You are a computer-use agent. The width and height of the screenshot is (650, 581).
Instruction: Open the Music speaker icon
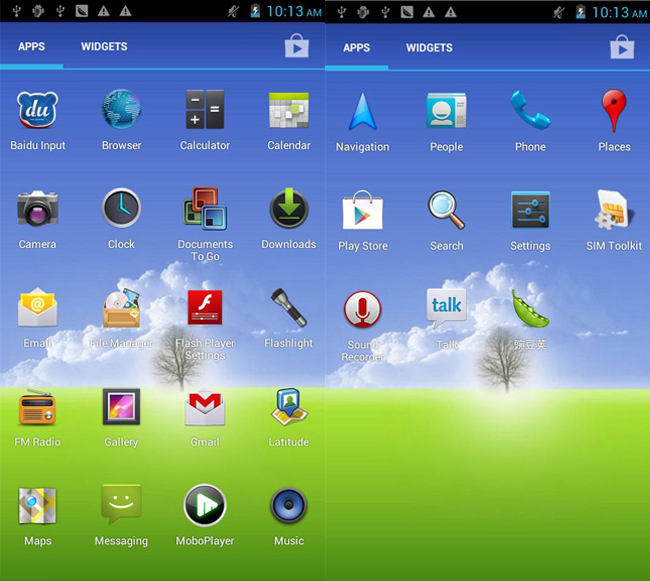tap(289, 506)
